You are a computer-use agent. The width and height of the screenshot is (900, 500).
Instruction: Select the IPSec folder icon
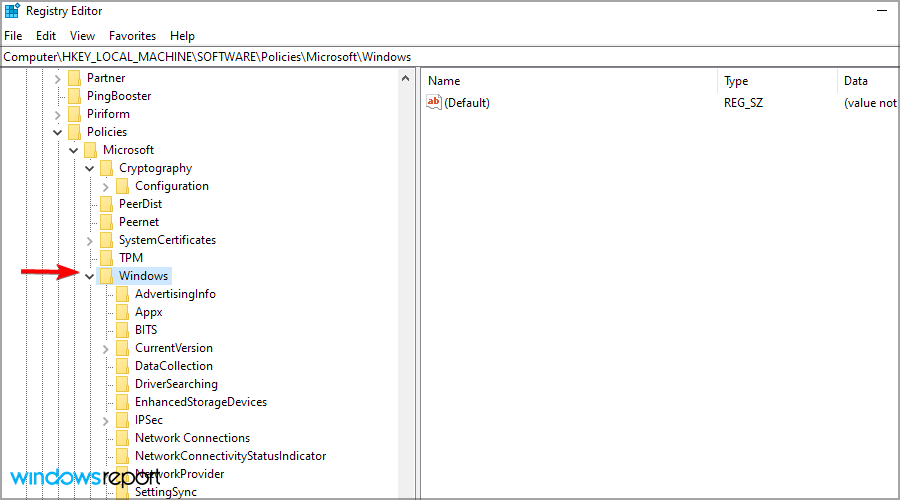pyautogui.click(x=123, y=420)
